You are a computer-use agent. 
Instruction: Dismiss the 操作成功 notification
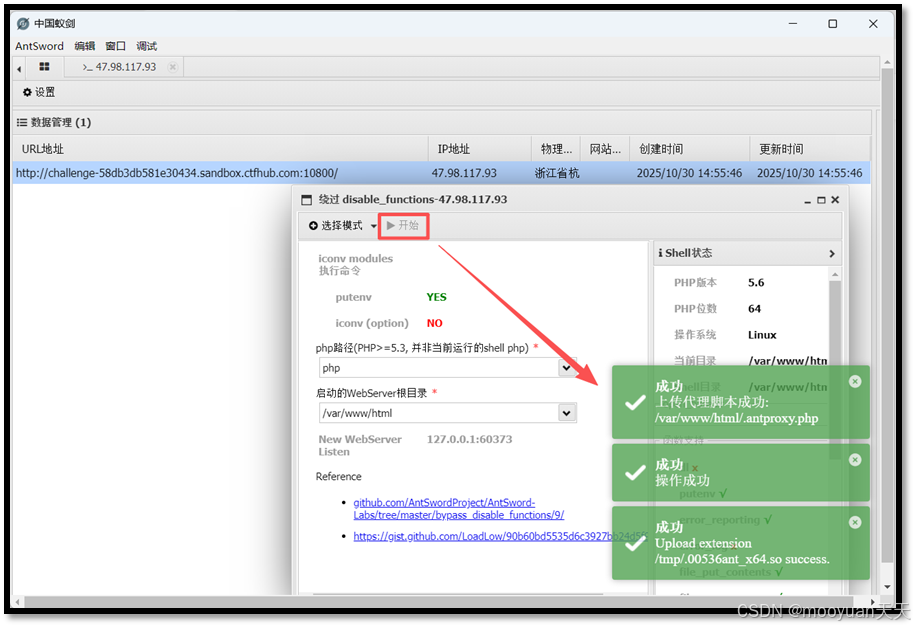(x=855, y=461)
